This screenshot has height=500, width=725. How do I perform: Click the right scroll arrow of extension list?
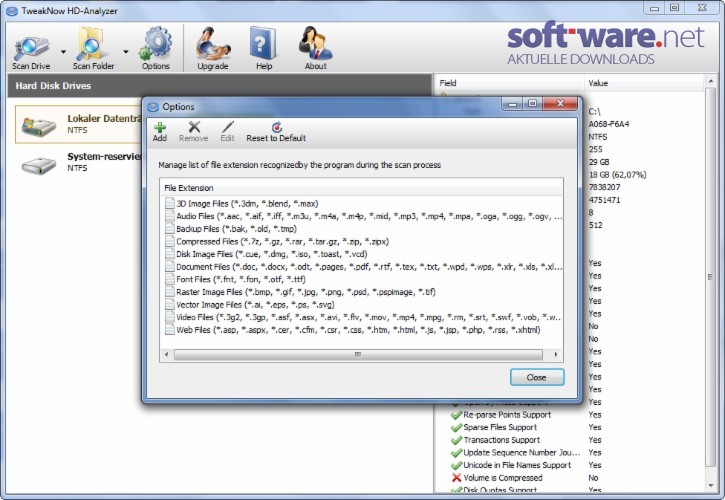click(x=556, y=355)
